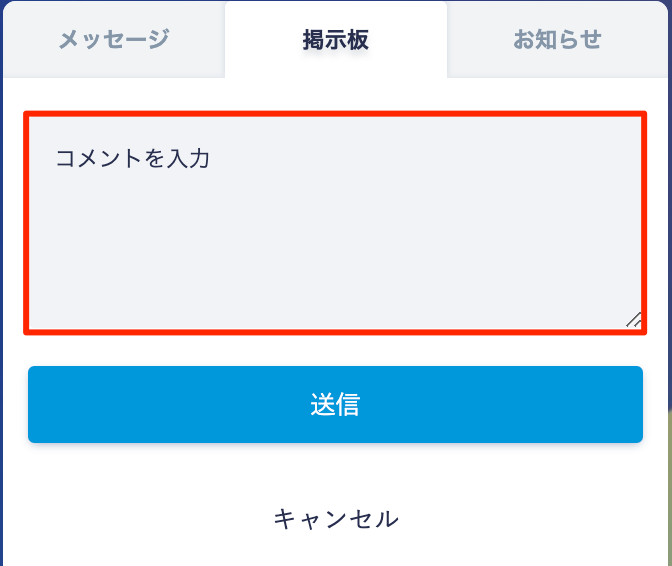Choose the leftmost tab, メッセージ
The height and width of the screenshot is (566, 672).
click(113, 40)
